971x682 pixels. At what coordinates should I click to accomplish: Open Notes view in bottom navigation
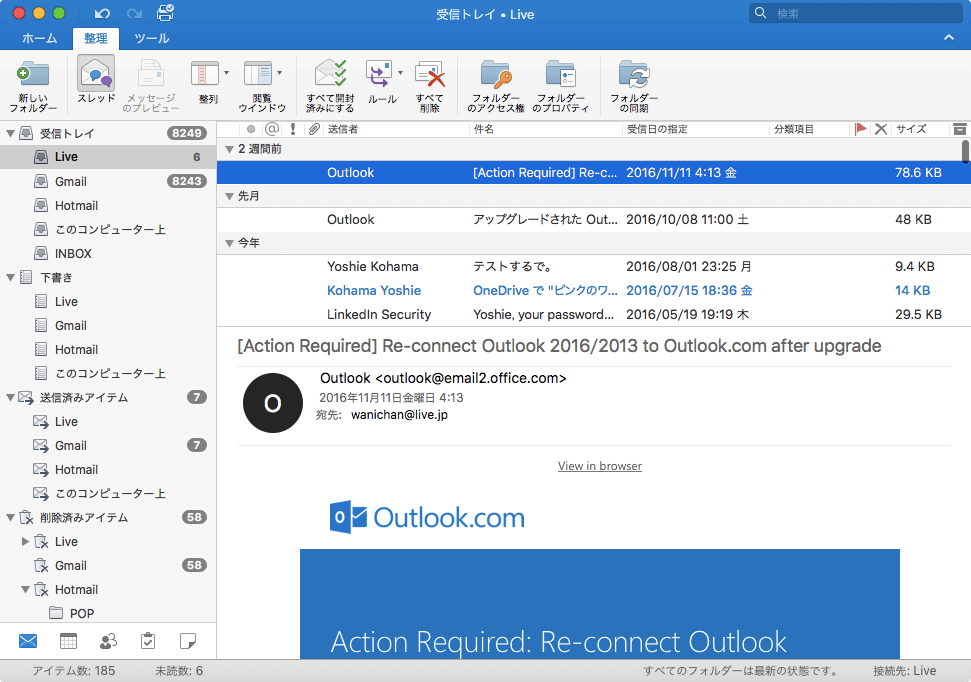click(x=188, y=641)
